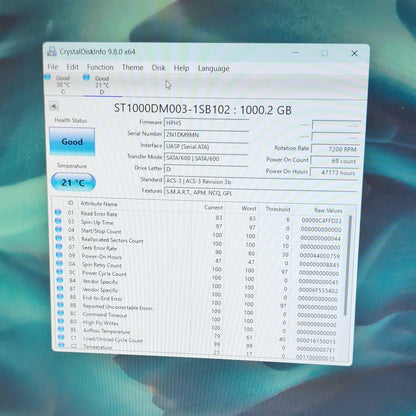416x416 pixels.
Task: Click blue health circle of disk D: tab
Action: pyautogui.click(x=86, y=77)
